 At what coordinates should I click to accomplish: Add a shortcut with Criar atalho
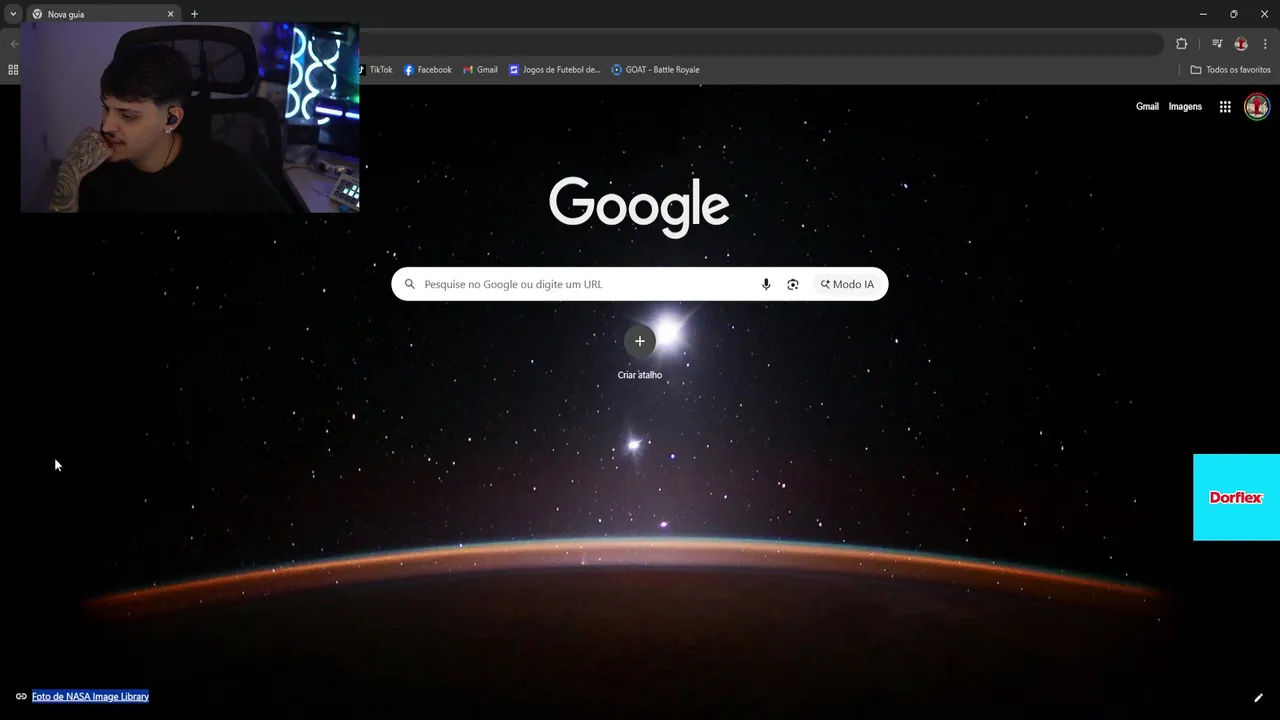click(x=640, y=352)
